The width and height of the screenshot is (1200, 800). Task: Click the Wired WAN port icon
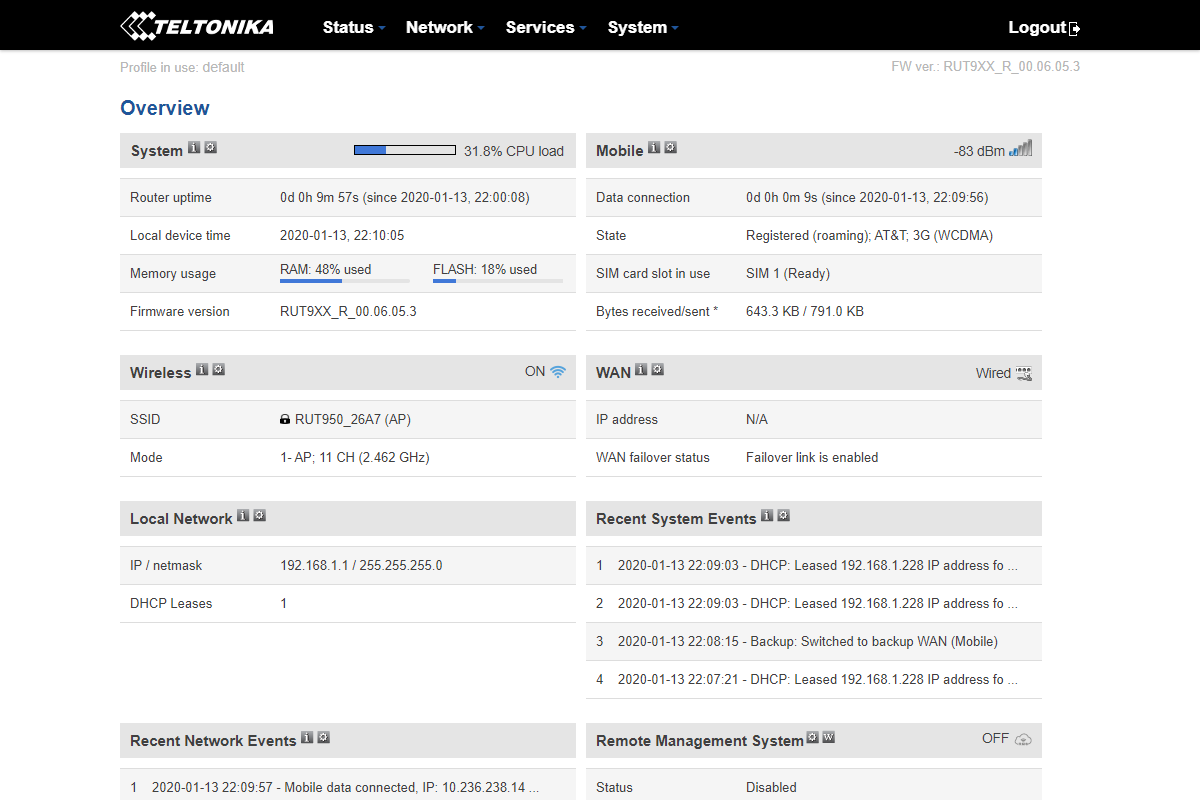pyautogui.click(x=1023, y=373)
